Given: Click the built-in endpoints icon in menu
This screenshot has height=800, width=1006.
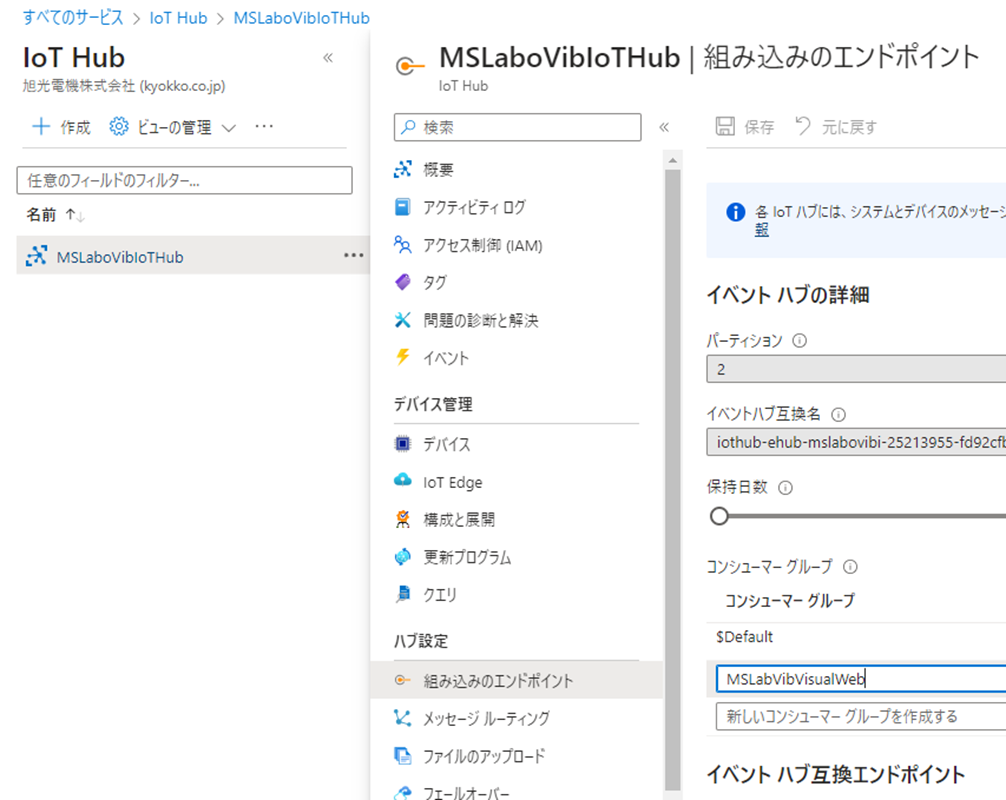Looking at the screenshot, I should (402, 680).
